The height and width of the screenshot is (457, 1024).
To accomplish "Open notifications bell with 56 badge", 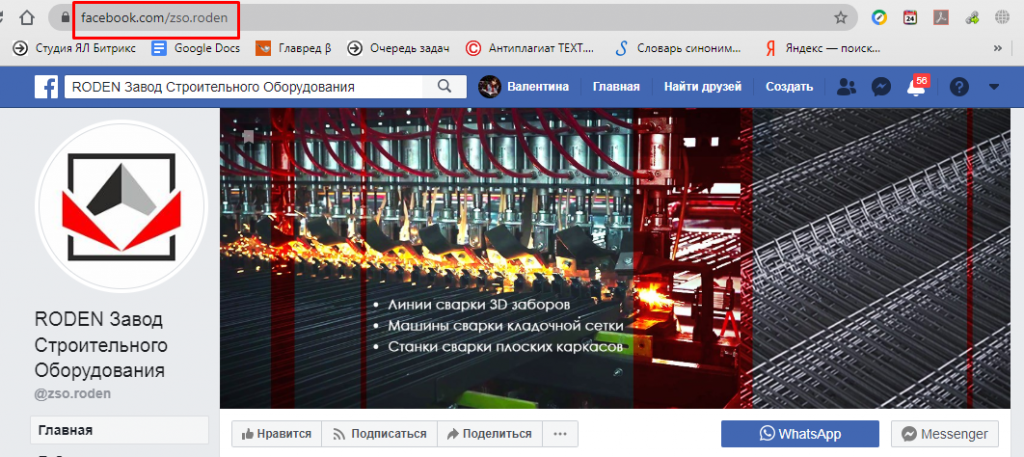I will click(916, 87).
